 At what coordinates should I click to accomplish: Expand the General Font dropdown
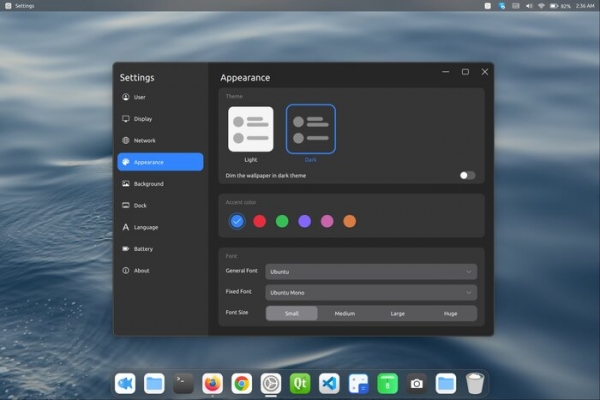coord(371,271)
